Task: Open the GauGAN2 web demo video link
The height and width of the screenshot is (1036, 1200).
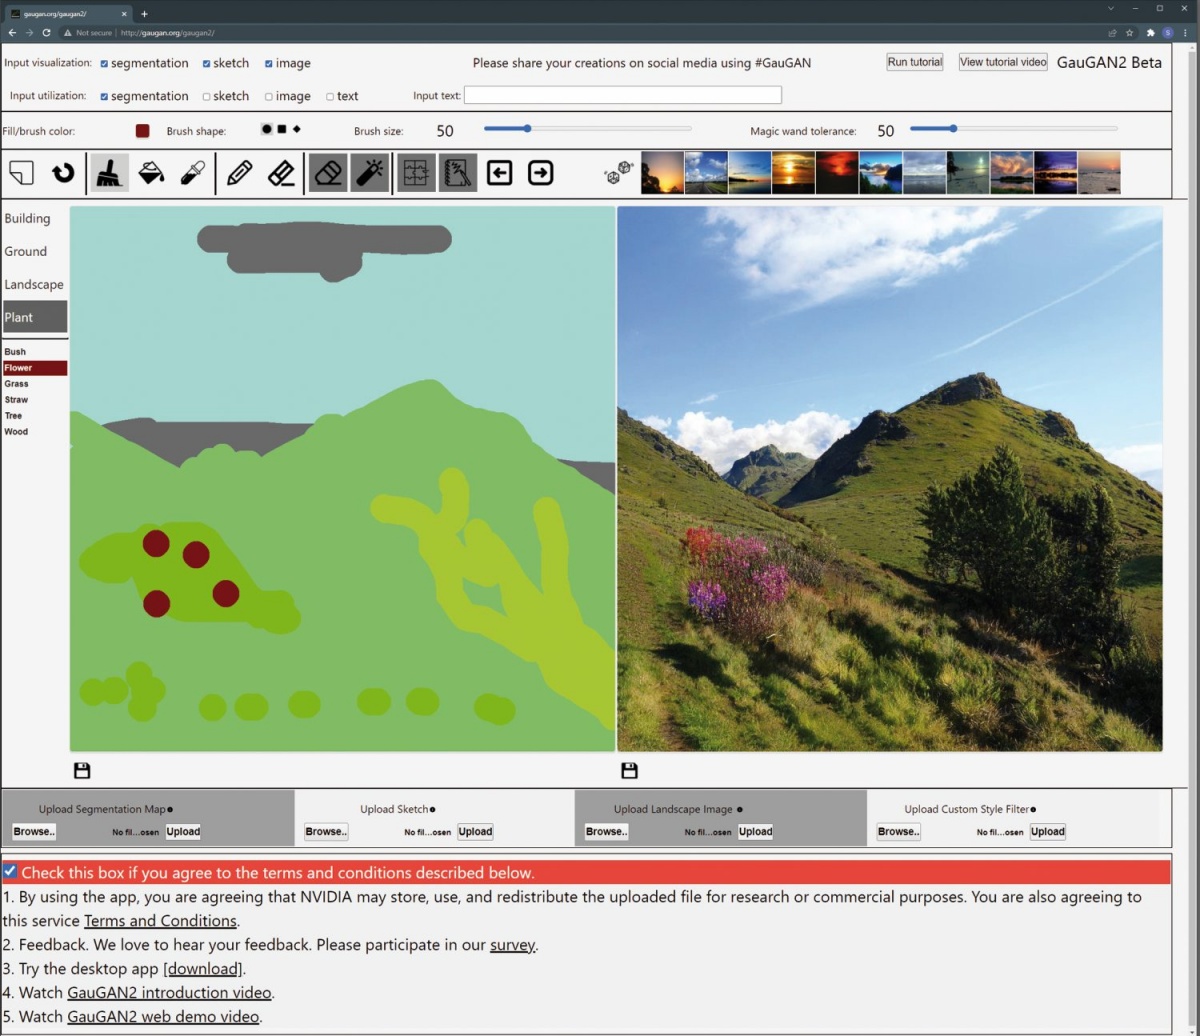Action: [163, 1017]
